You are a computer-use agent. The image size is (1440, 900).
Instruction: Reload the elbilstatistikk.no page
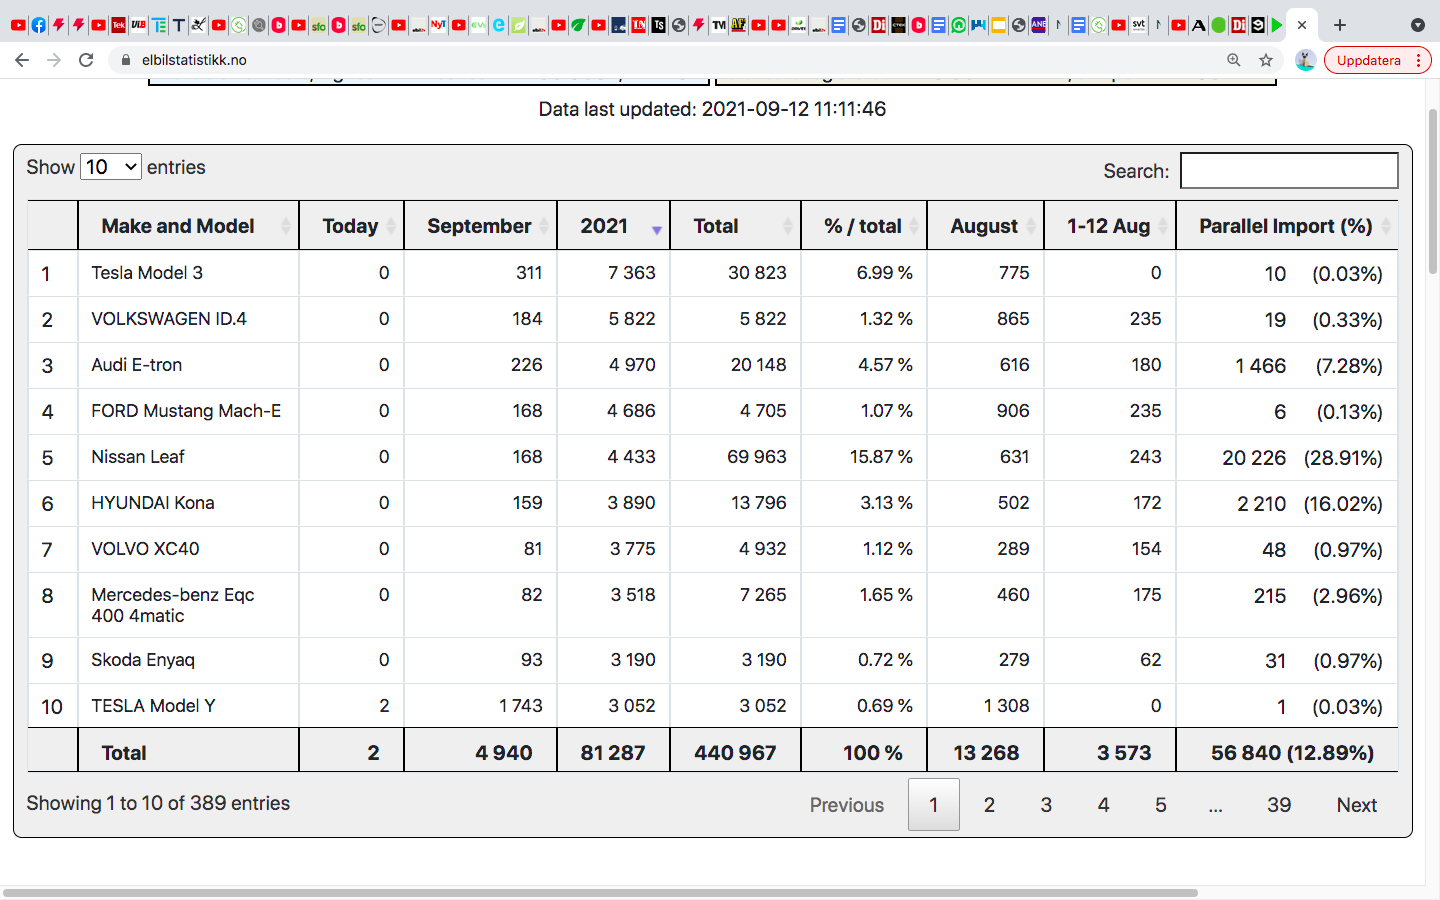tap(86, 60)
